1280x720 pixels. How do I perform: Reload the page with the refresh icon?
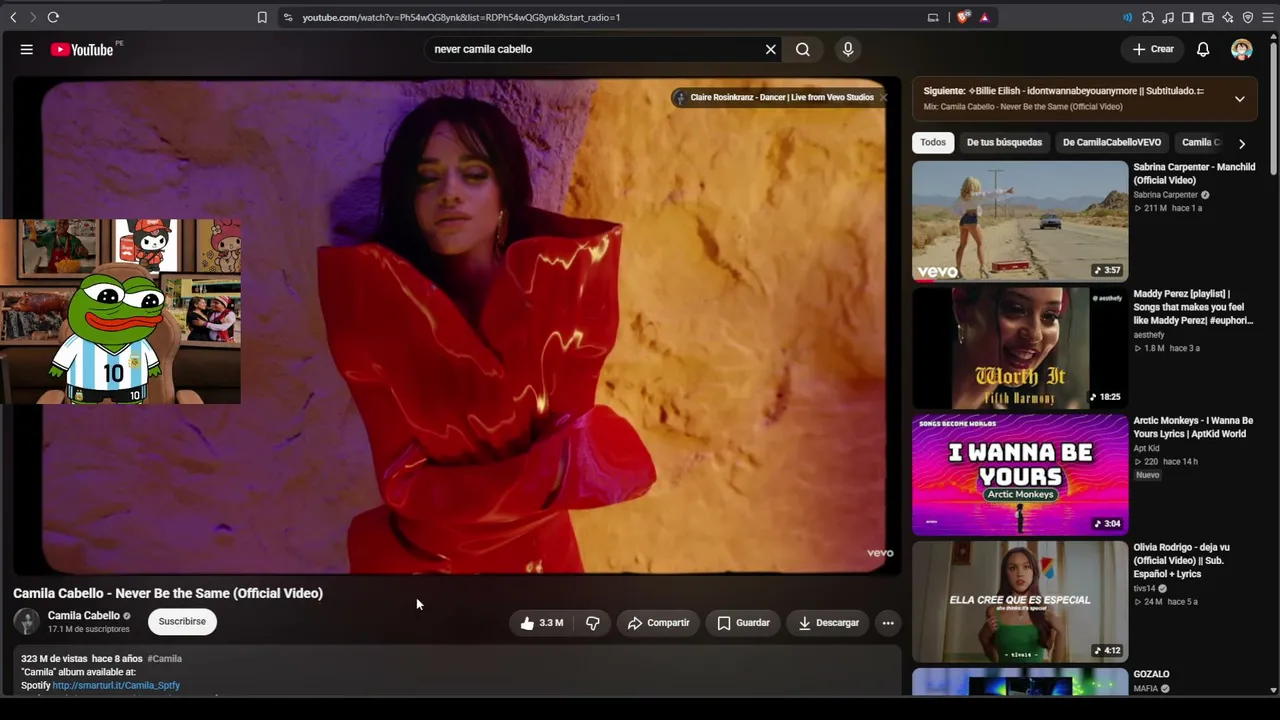coord(53,17)
